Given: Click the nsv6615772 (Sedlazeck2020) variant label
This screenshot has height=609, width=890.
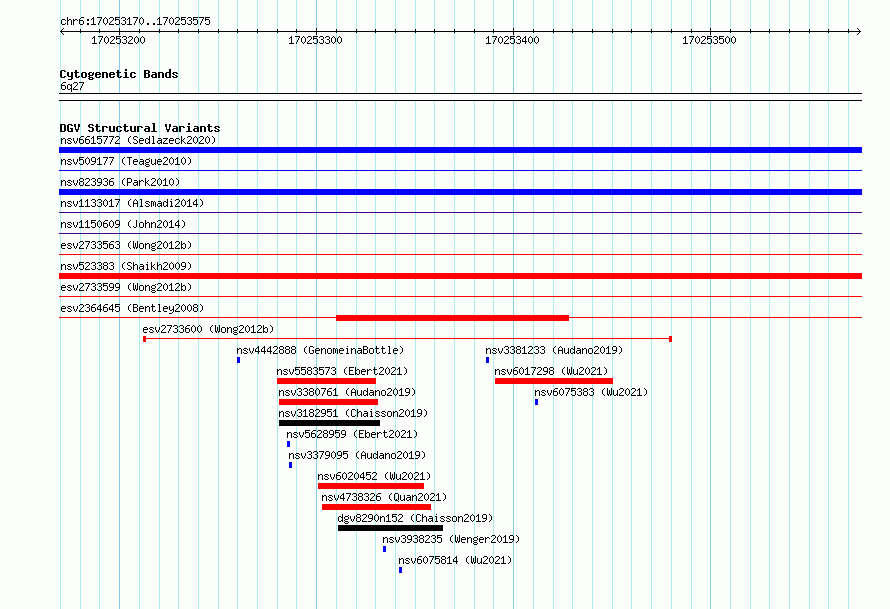Looking at the screenshot, I should (138, 140).
